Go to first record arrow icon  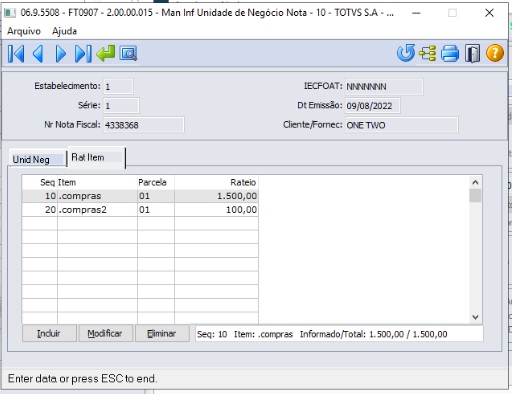[x=16, y=54]
